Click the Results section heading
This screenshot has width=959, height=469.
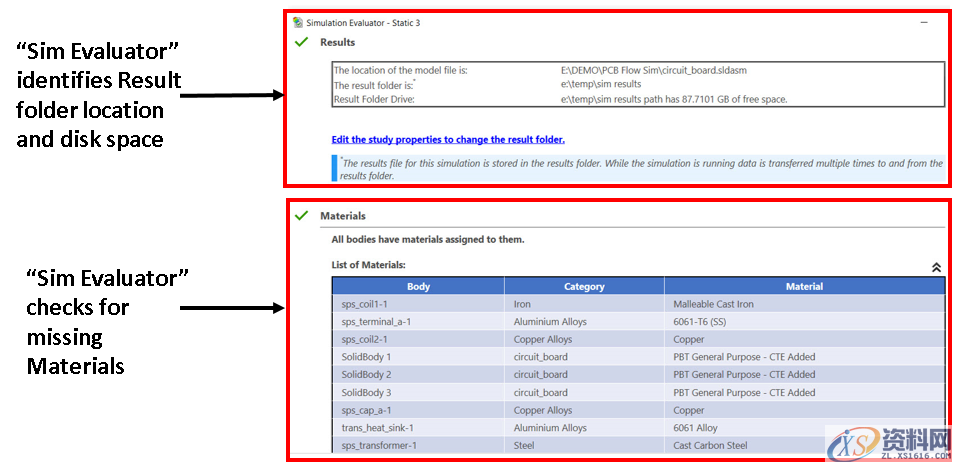tap(337, 42)
